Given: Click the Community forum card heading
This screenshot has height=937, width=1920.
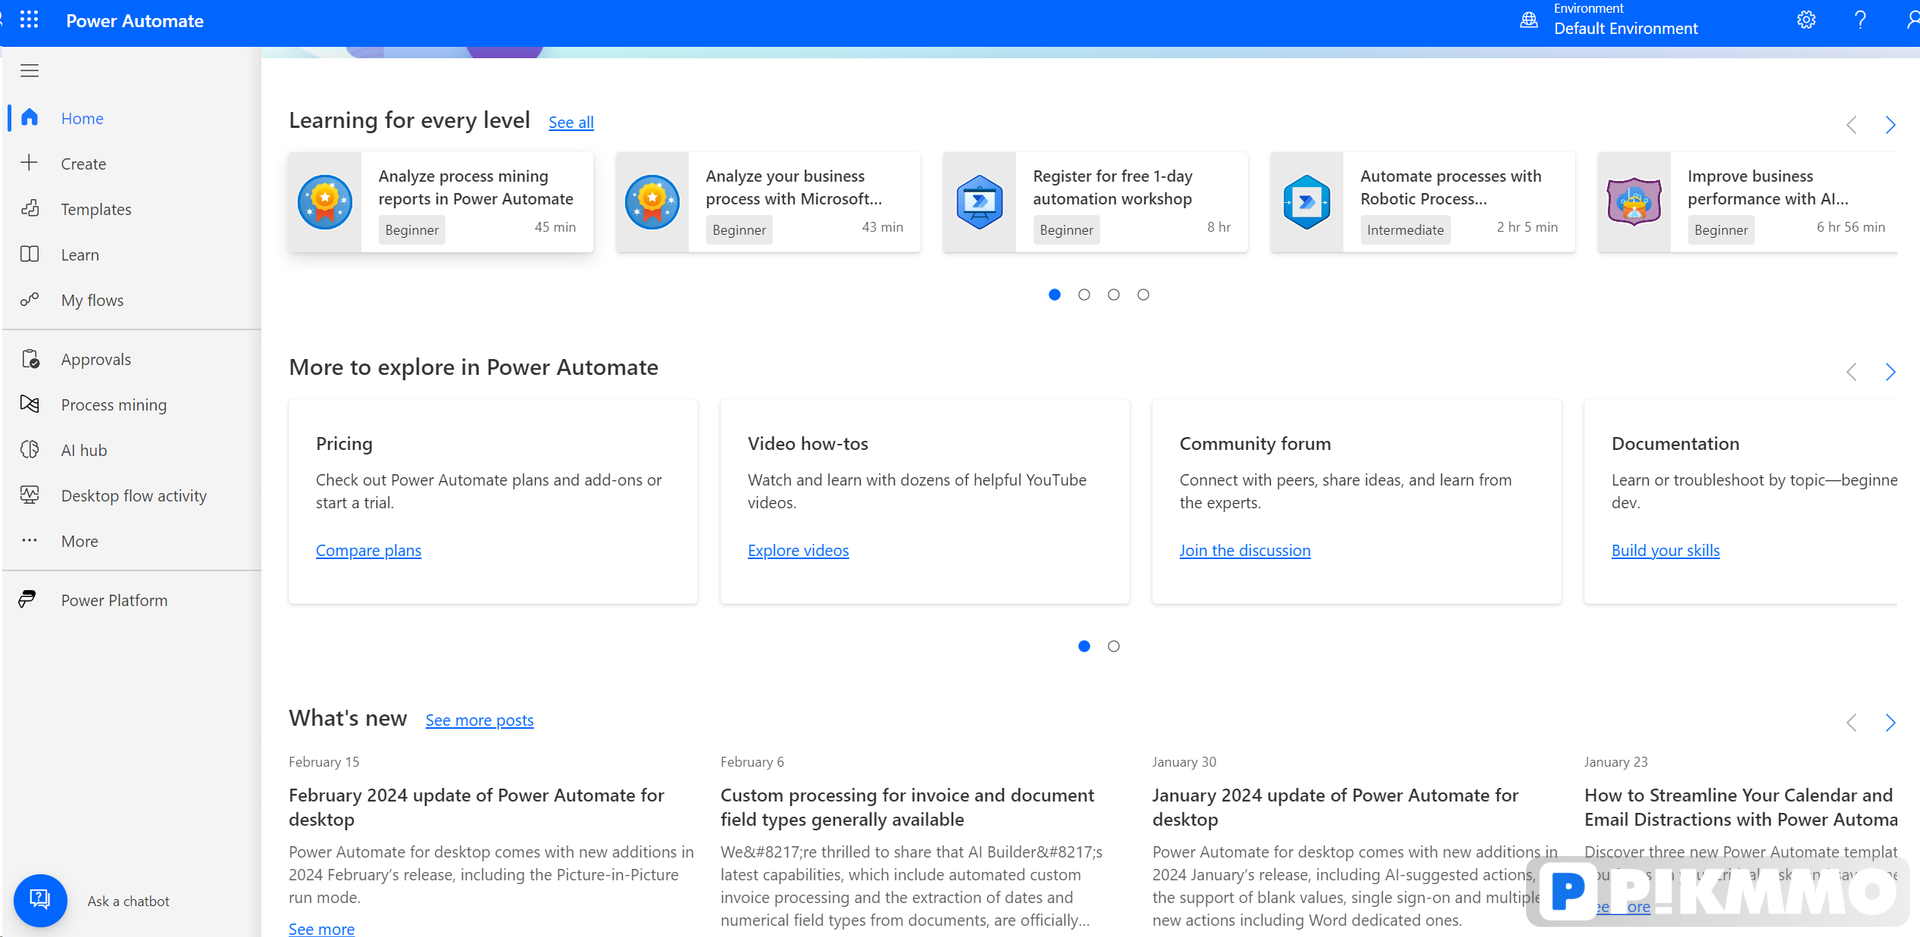Looking at the screenshot, I should (1255, 444).
